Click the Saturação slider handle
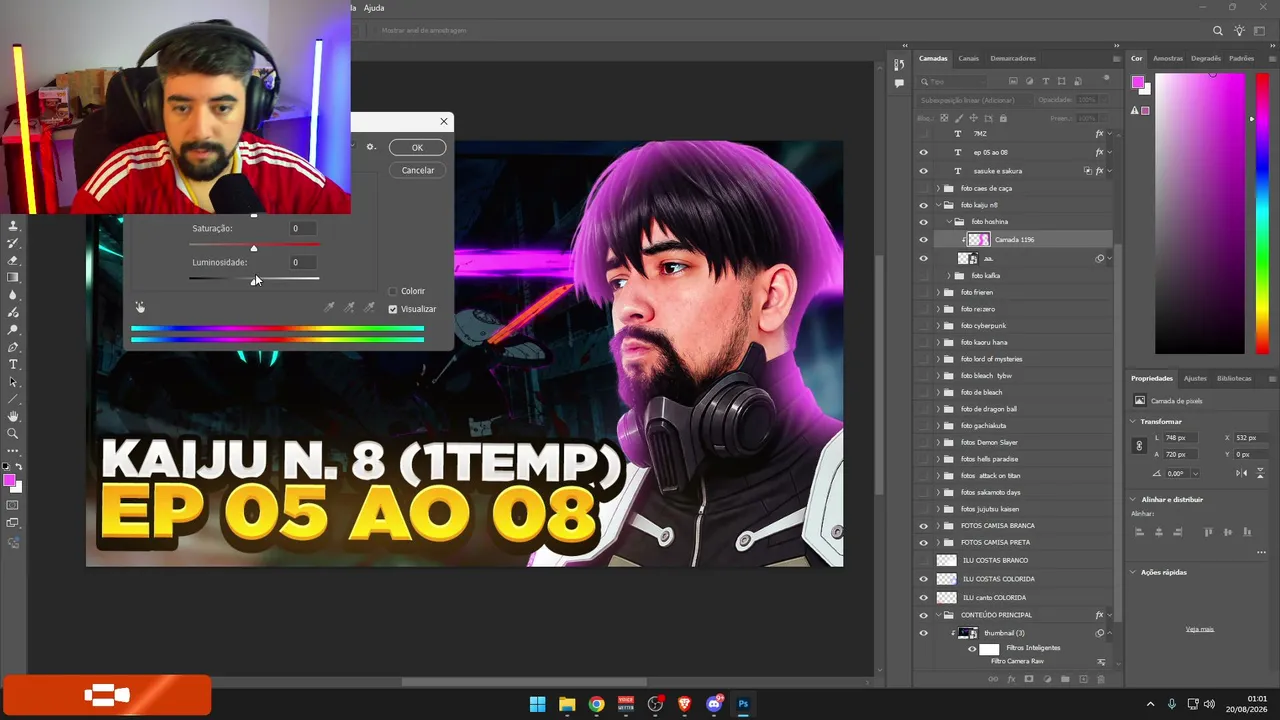The height and width of the screenshot is (720, 1280). [x=253, y=247]
